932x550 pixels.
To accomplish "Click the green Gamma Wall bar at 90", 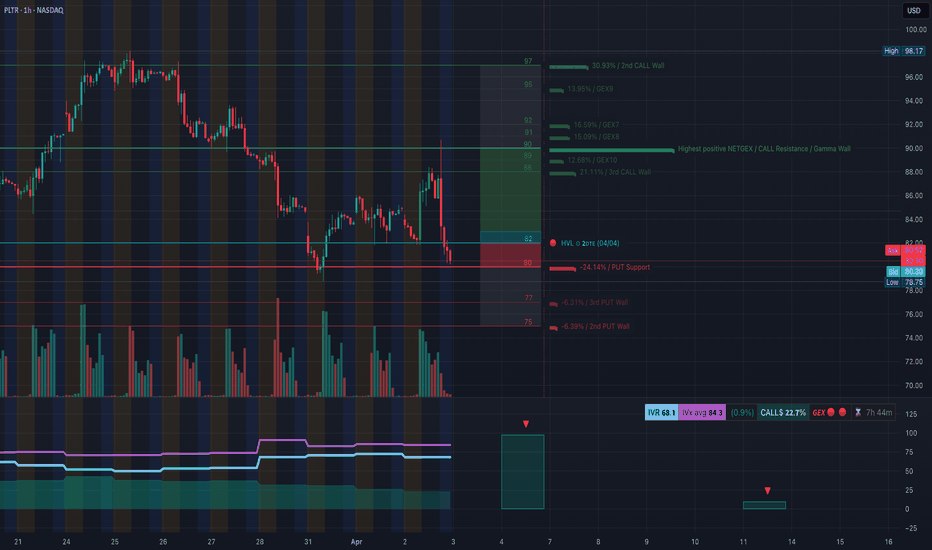I will pos(612,150).
